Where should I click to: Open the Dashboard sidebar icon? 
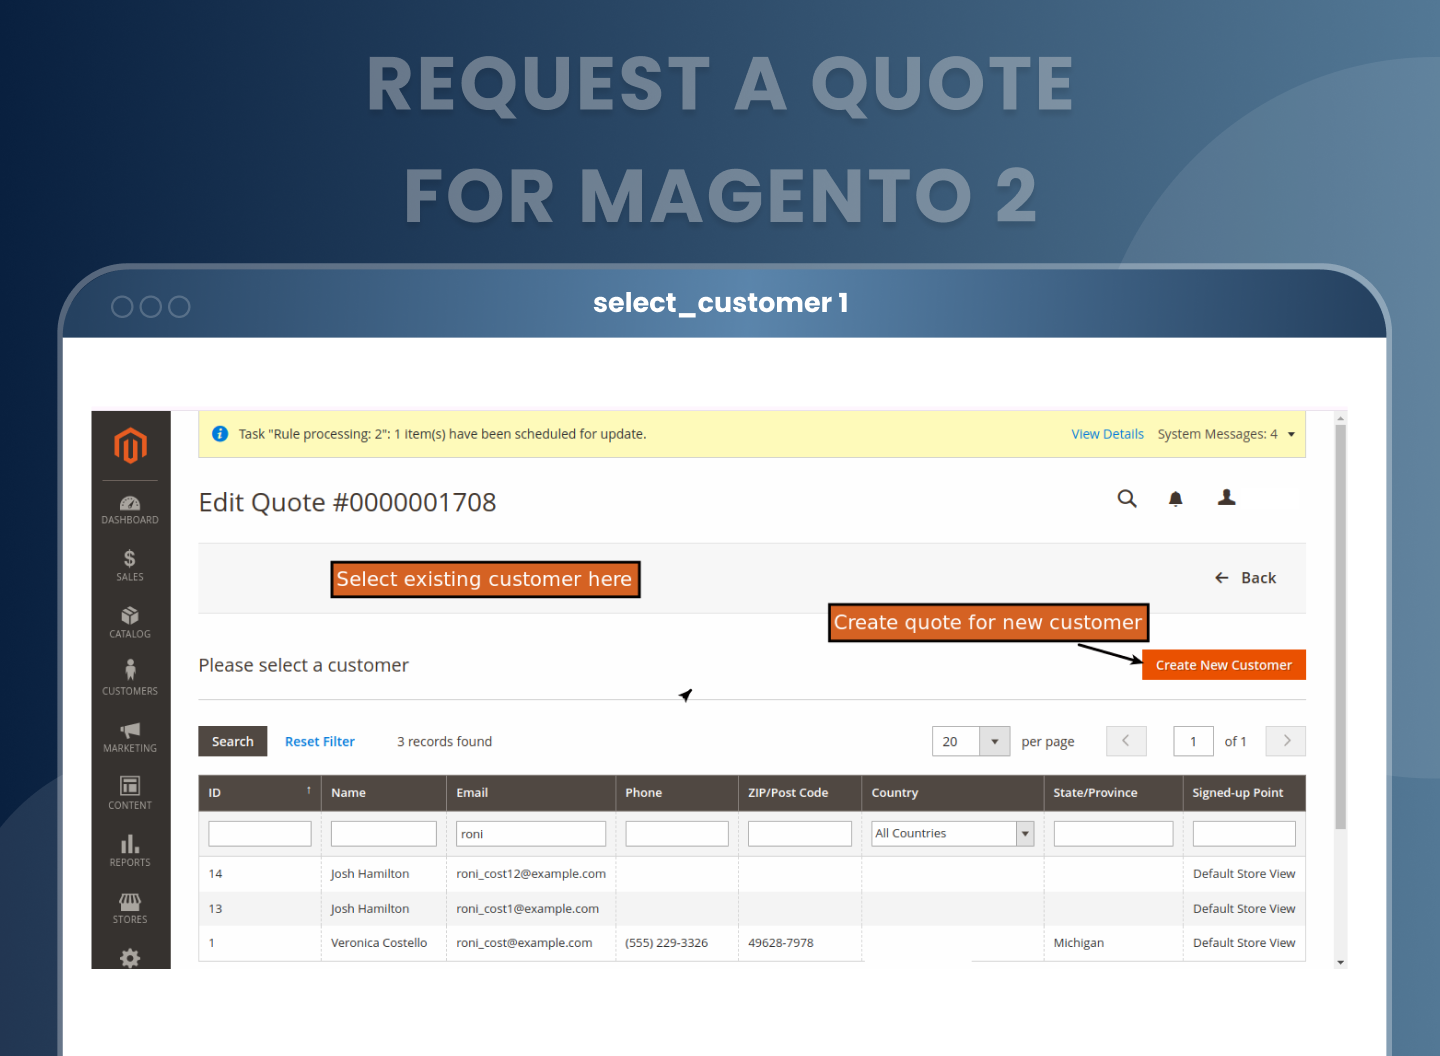click(130, 509)
